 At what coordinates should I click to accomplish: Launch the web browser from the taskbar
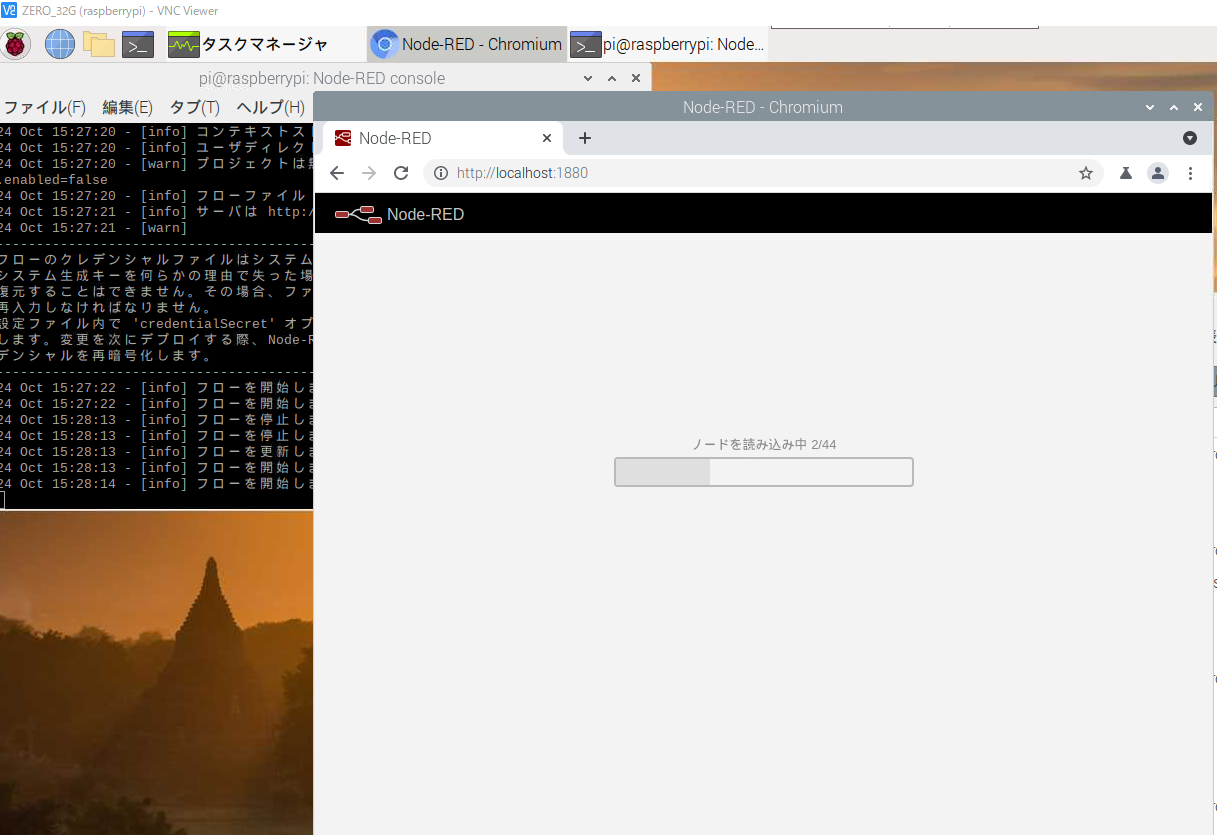pyautogui.click(x=59, y=44)
